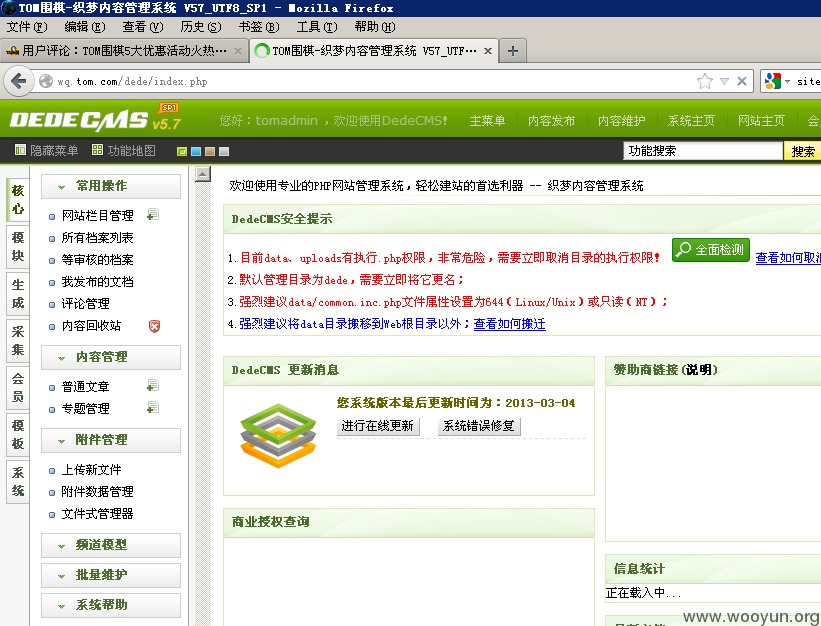Open 文件式管理器 in sidebar
This screenshot has height=626, width=821.
[97, 513]
